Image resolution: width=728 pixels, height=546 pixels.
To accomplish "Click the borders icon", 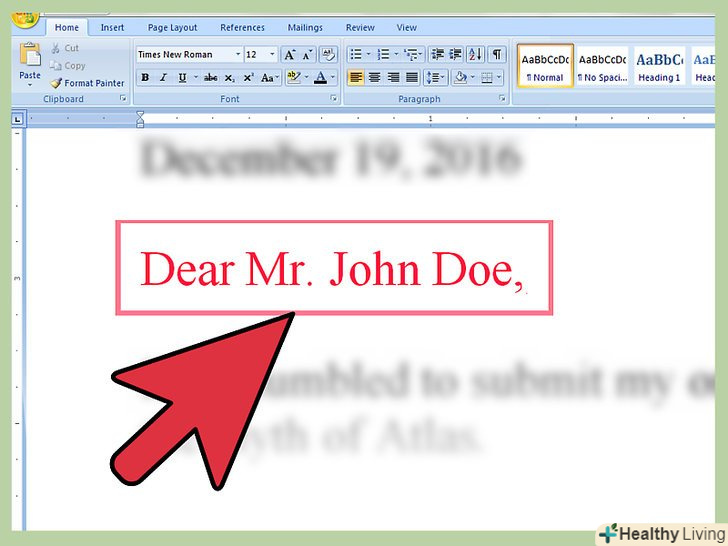I will coord(487,78).
